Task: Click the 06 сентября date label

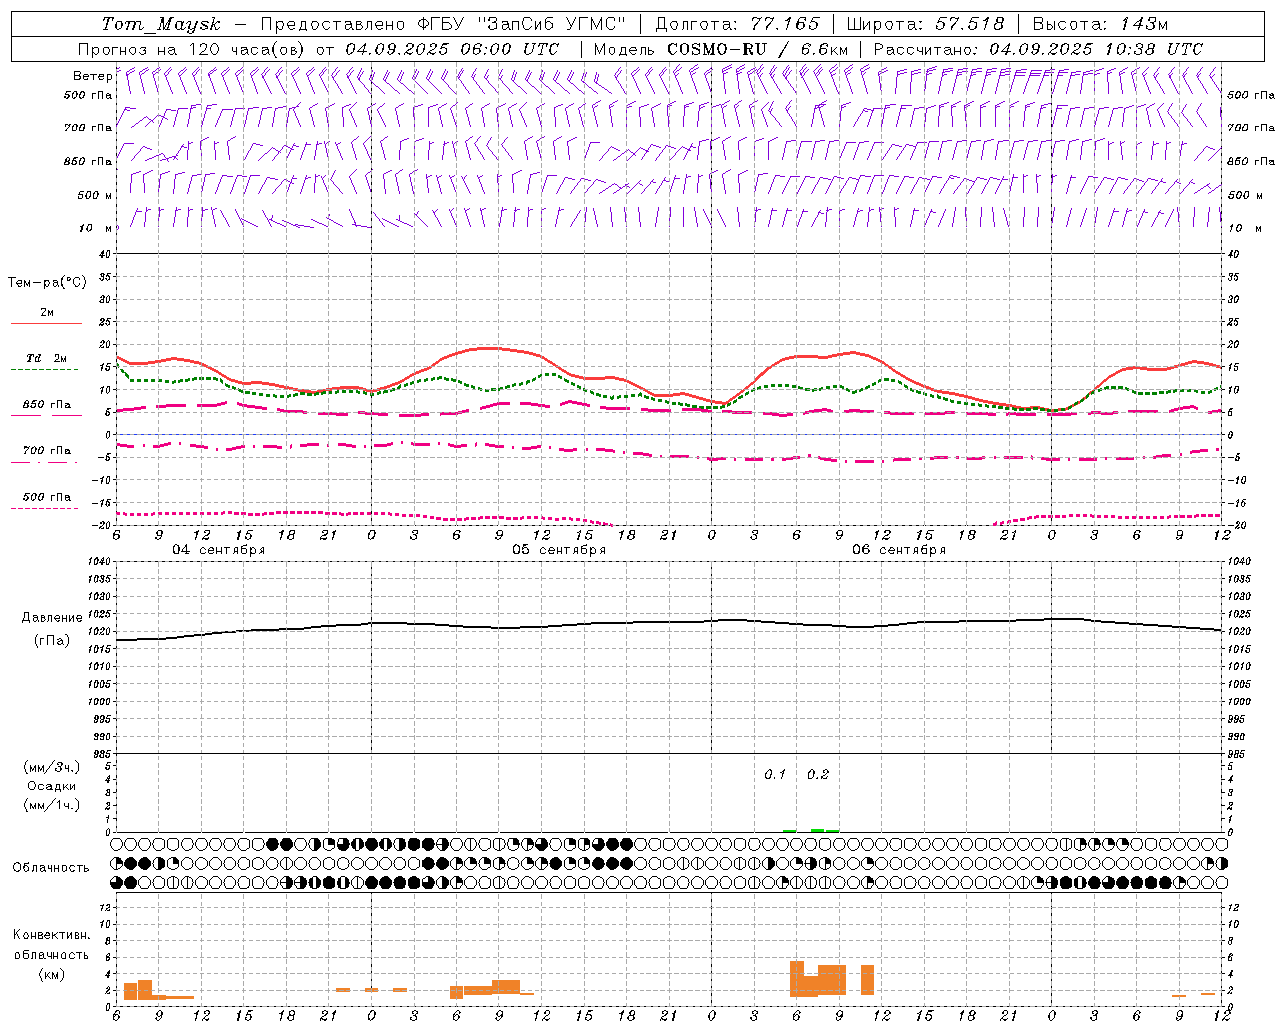Action: 899,550
